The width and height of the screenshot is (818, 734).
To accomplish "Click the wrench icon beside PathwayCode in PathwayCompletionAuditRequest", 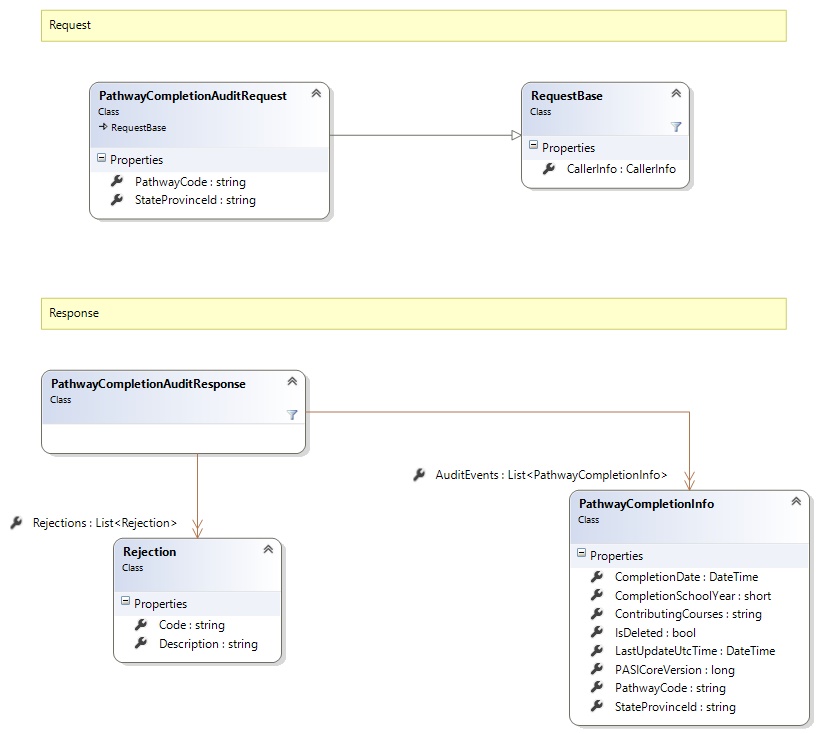I will (115, 182).
